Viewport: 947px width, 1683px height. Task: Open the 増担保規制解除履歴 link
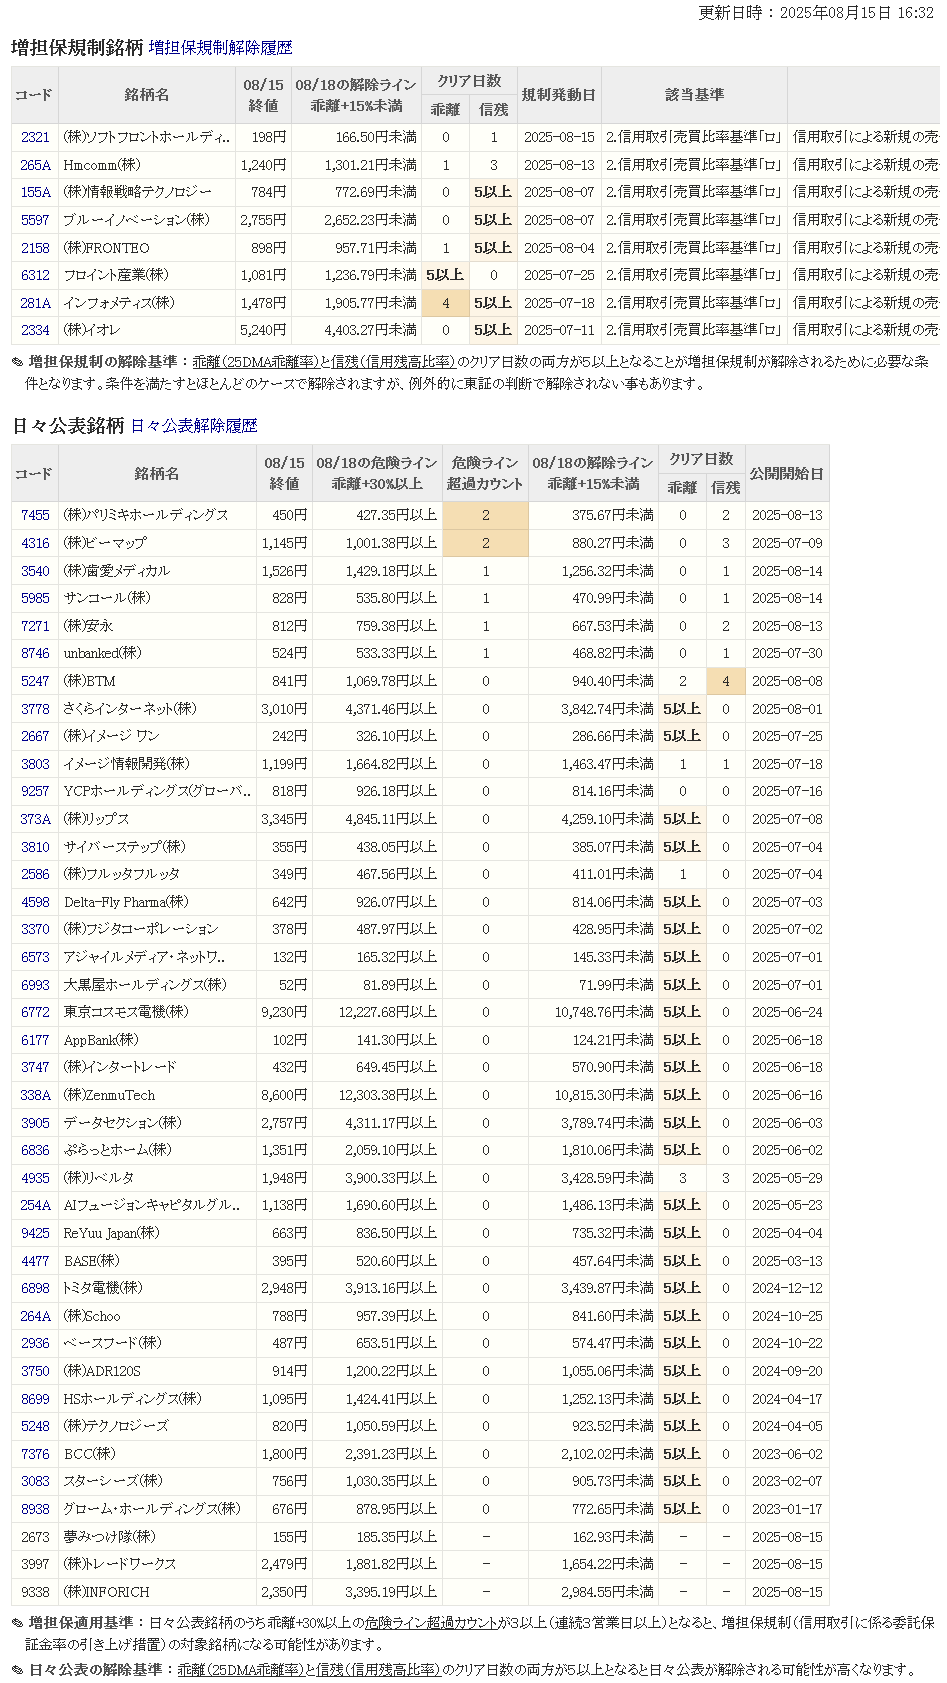pyautogui.click(x=220, y=48)
